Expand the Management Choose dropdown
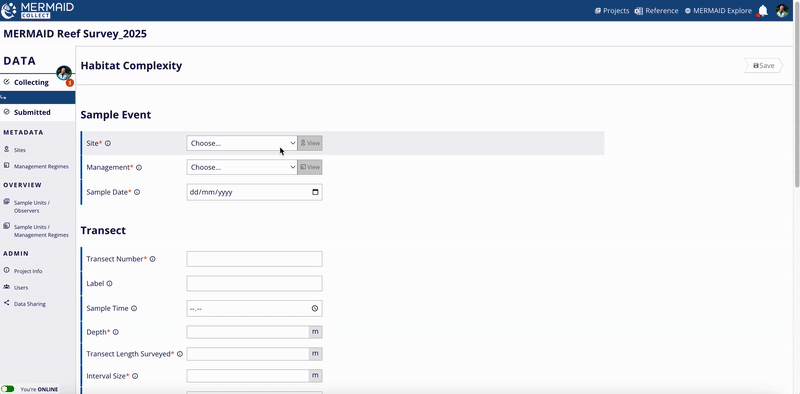 [x=242, y=167]
